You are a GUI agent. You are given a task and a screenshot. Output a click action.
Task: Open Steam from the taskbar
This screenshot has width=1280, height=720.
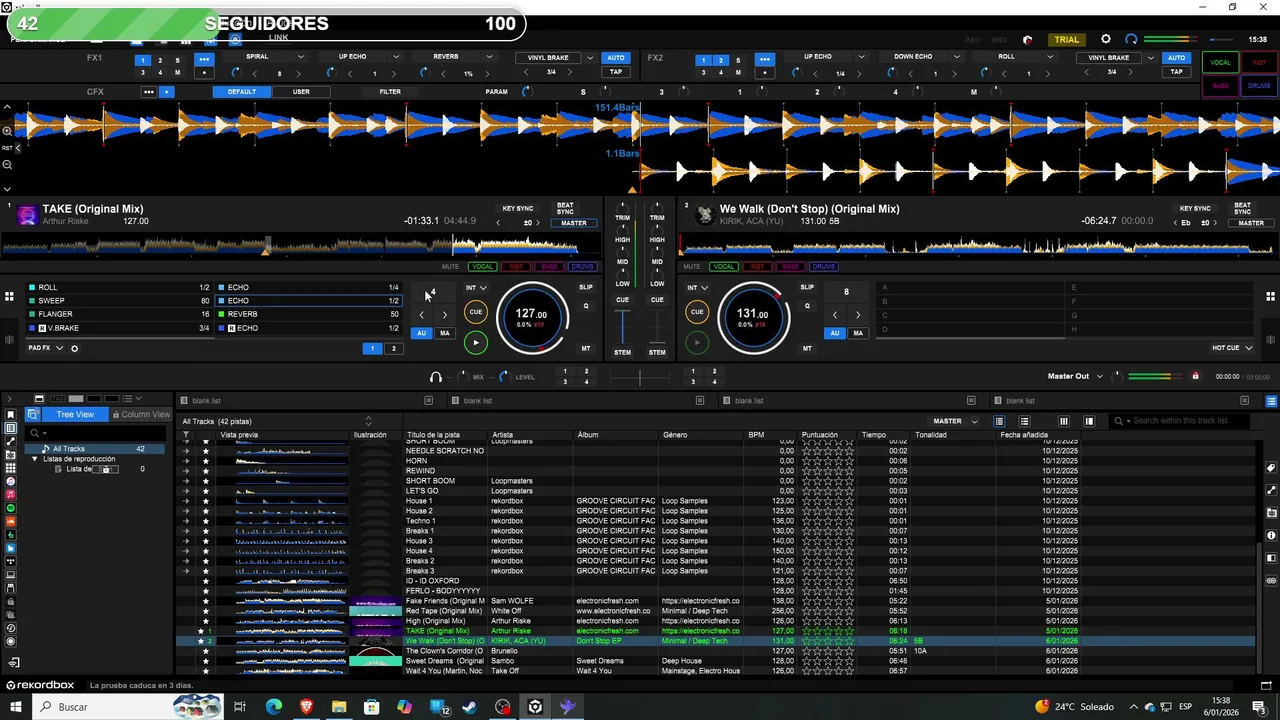[x=469, y=707]
